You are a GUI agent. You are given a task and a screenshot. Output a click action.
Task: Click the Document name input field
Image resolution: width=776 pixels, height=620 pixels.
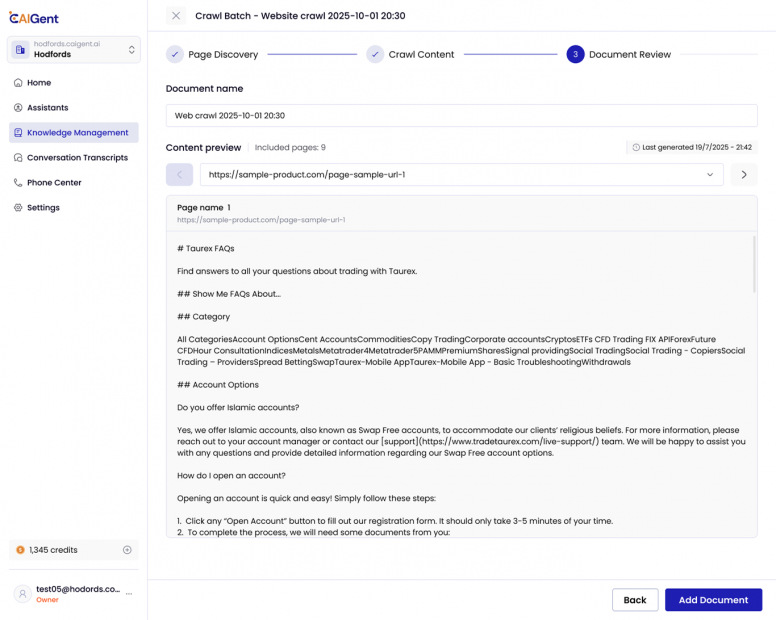point(461,116)
